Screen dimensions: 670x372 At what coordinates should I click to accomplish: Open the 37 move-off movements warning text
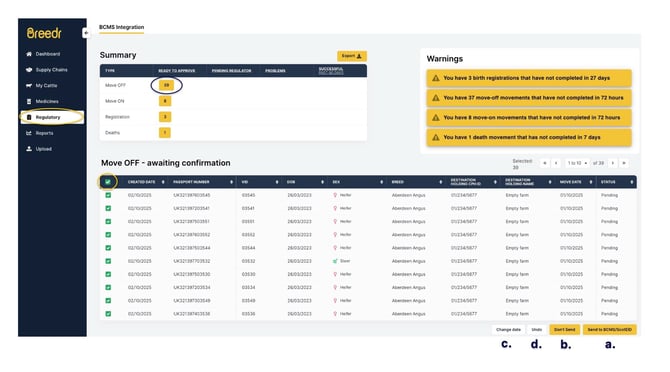[x=533, y=98]
